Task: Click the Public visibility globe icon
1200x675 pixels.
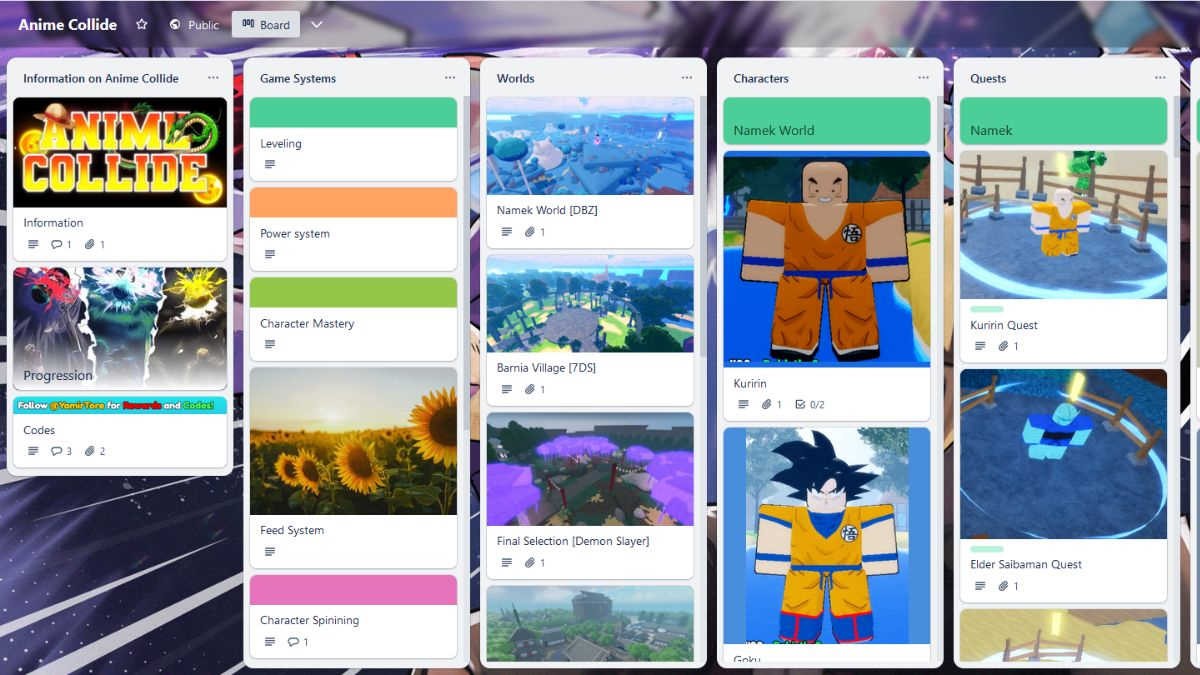Action: point(175,25)
